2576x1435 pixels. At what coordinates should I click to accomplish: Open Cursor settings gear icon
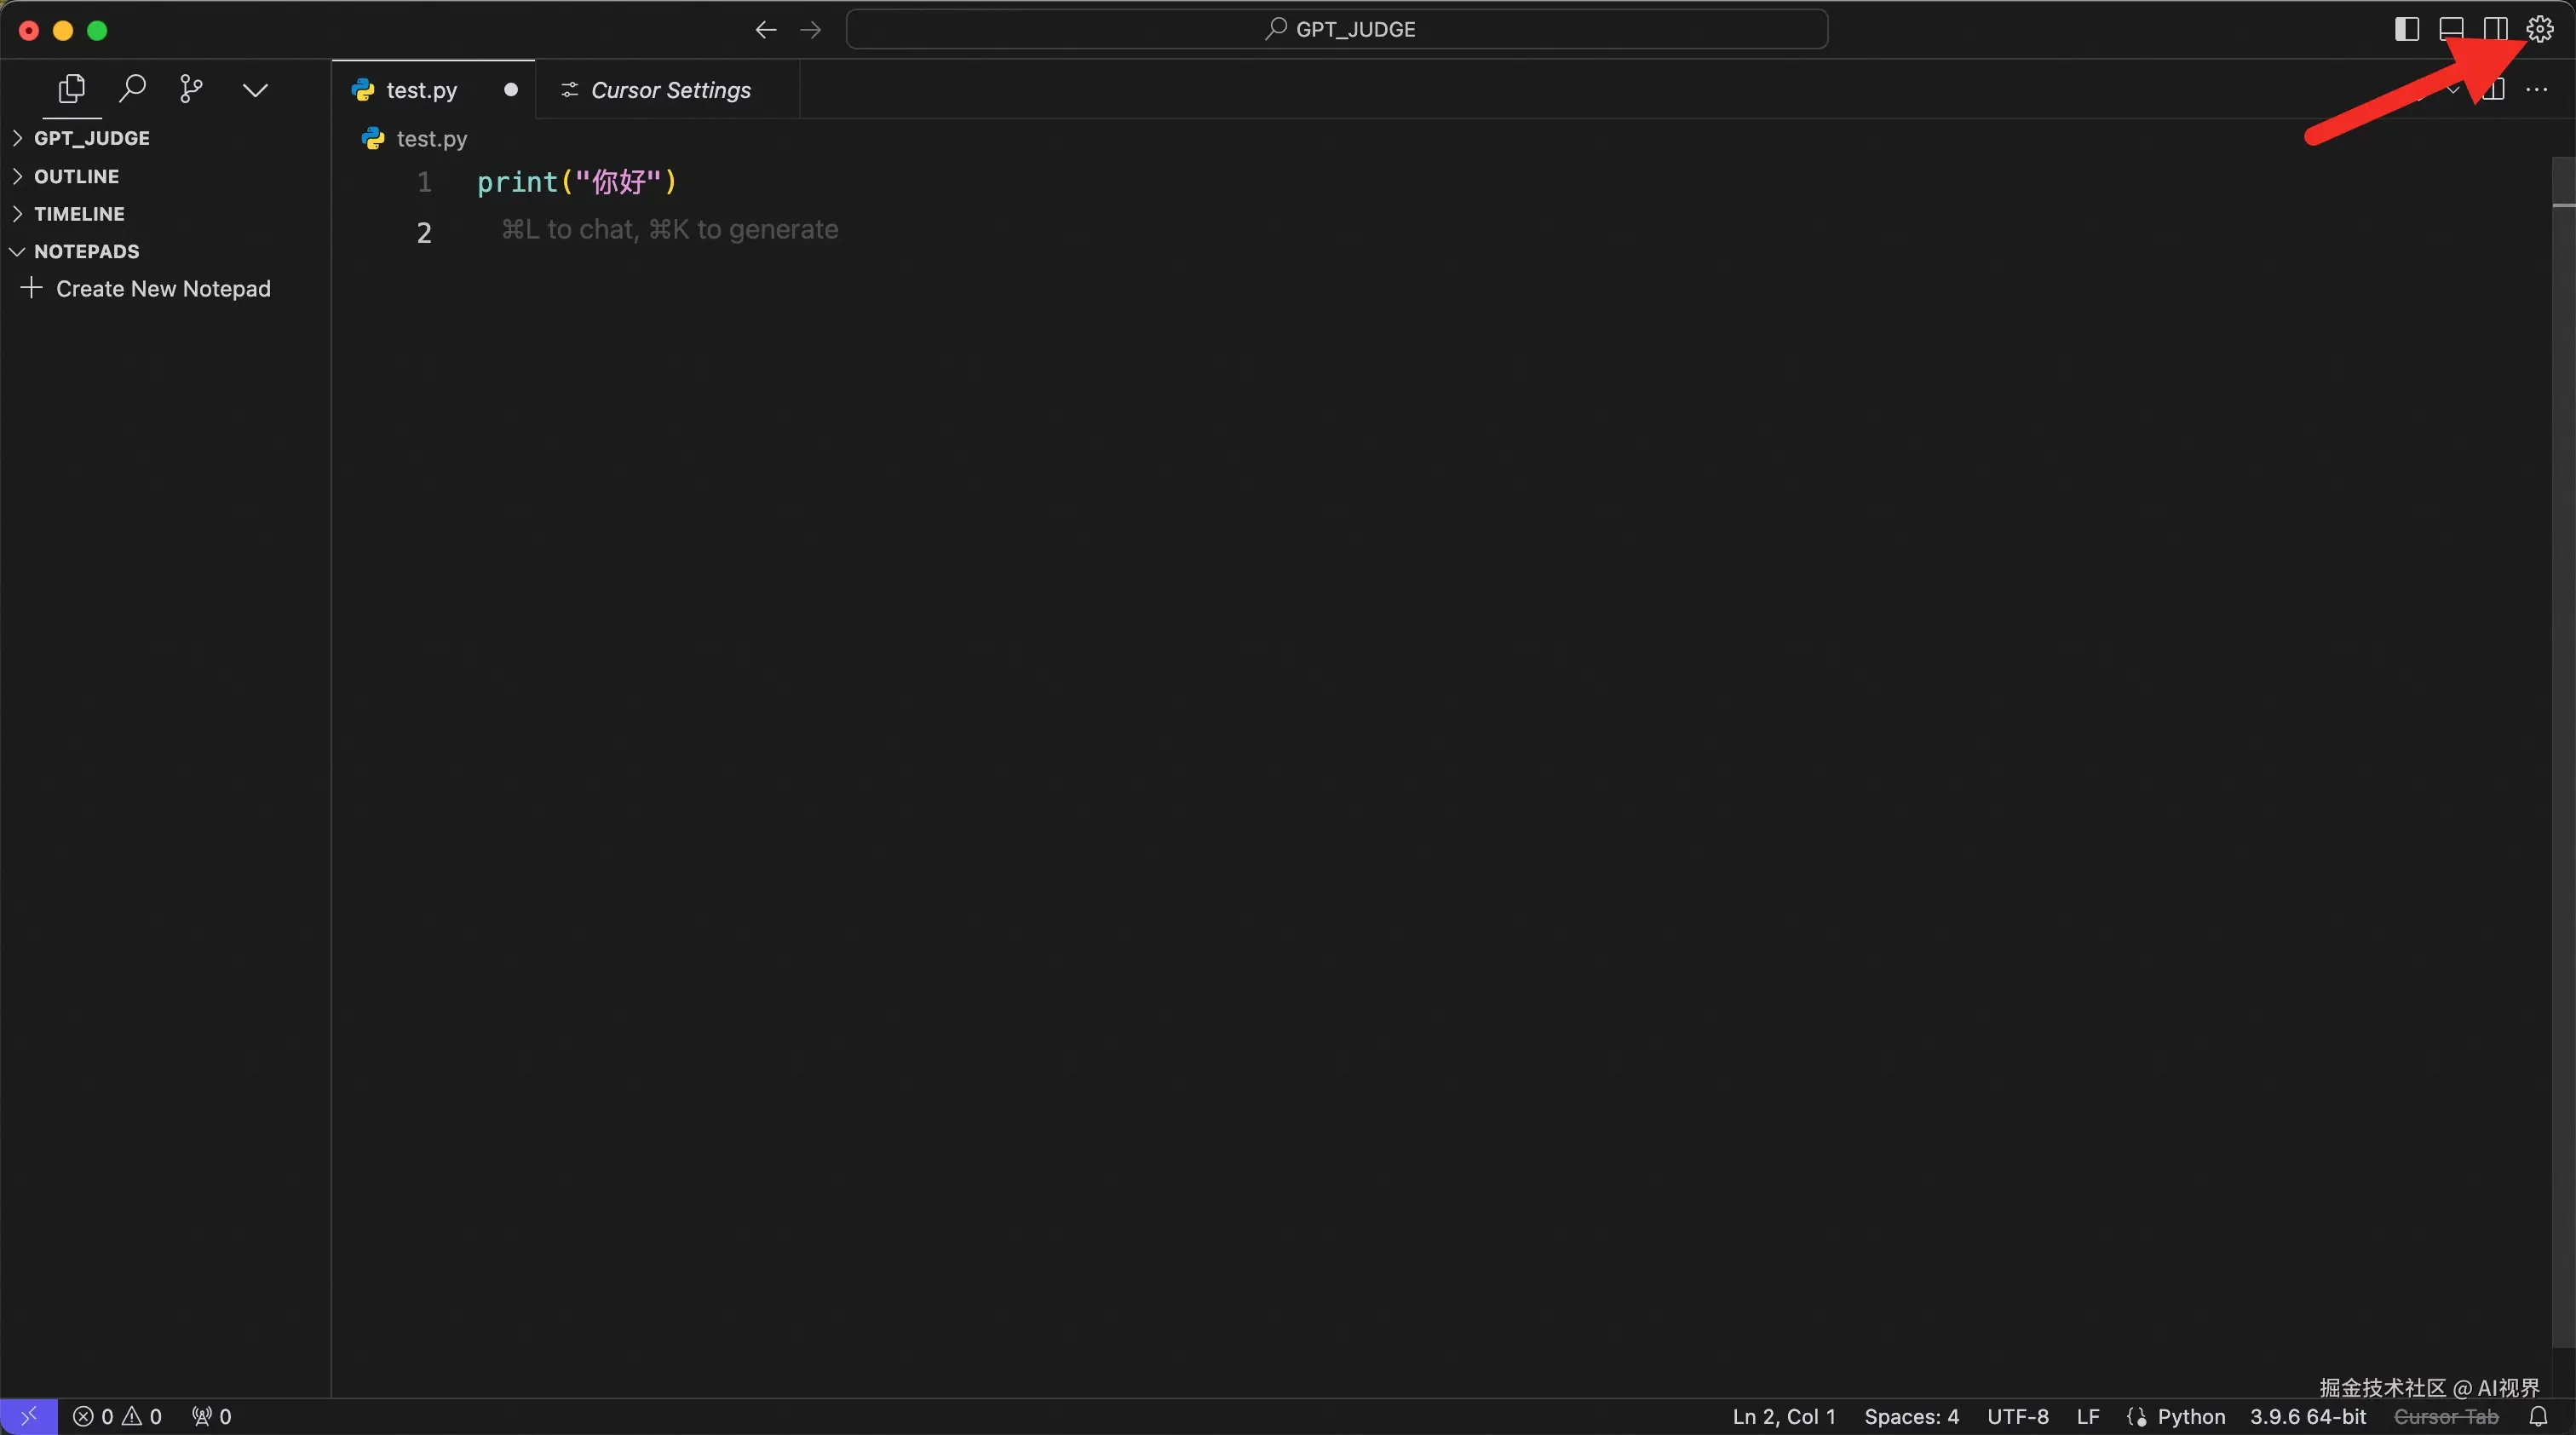pos(2540,29)
